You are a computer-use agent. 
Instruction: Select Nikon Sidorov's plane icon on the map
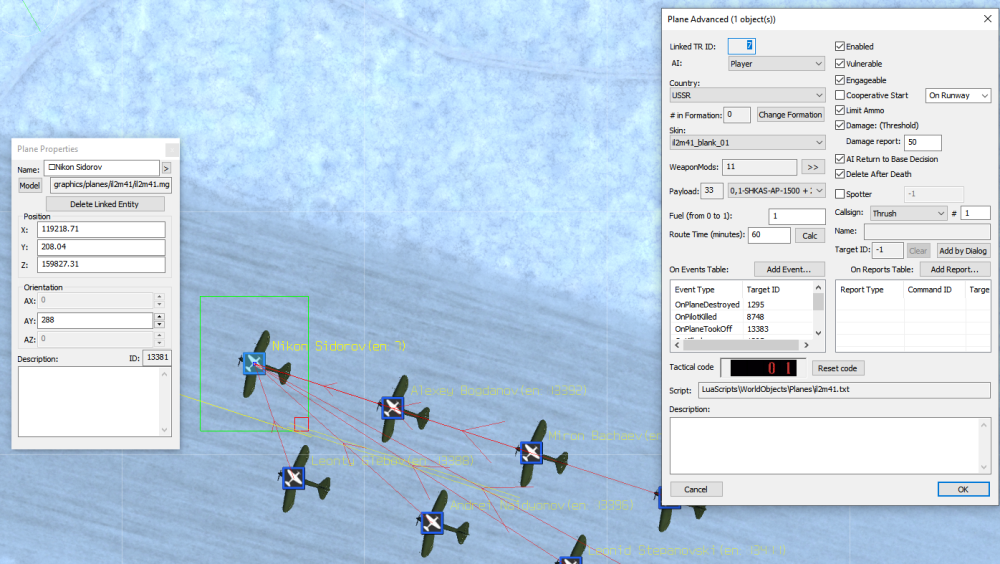[255, 362]
